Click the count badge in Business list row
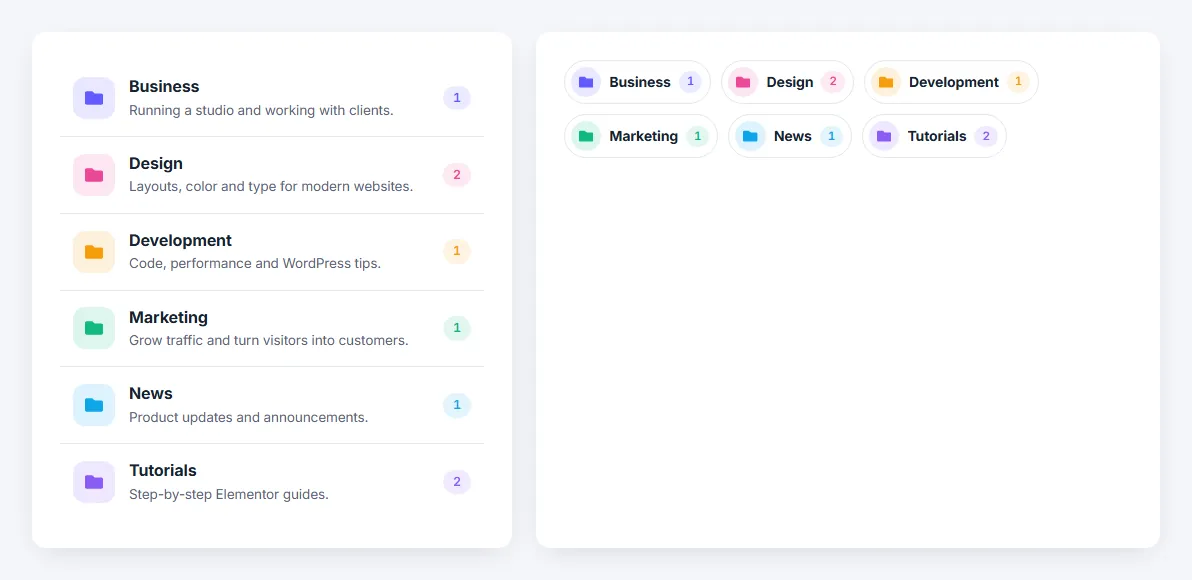Viewport: 1192px width, 580px height. (457, 98)
